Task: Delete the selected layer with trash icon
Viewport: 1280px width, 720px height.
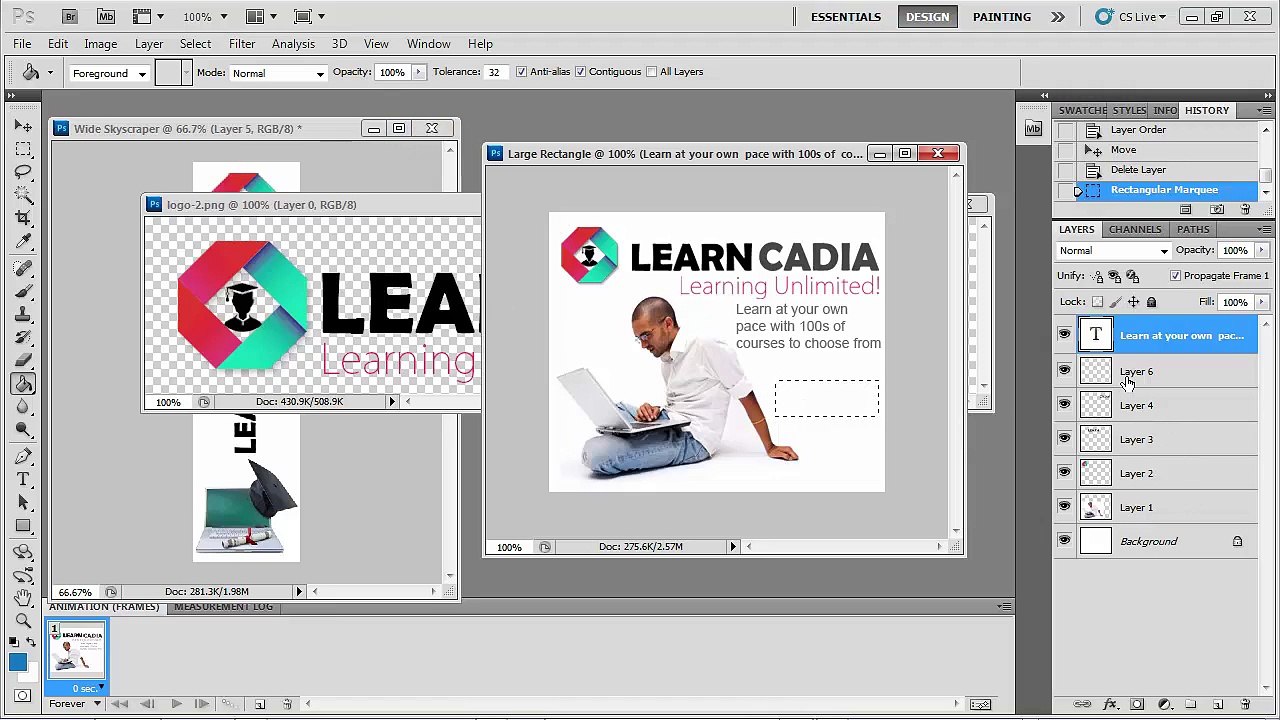Action: pos(1245,704)
